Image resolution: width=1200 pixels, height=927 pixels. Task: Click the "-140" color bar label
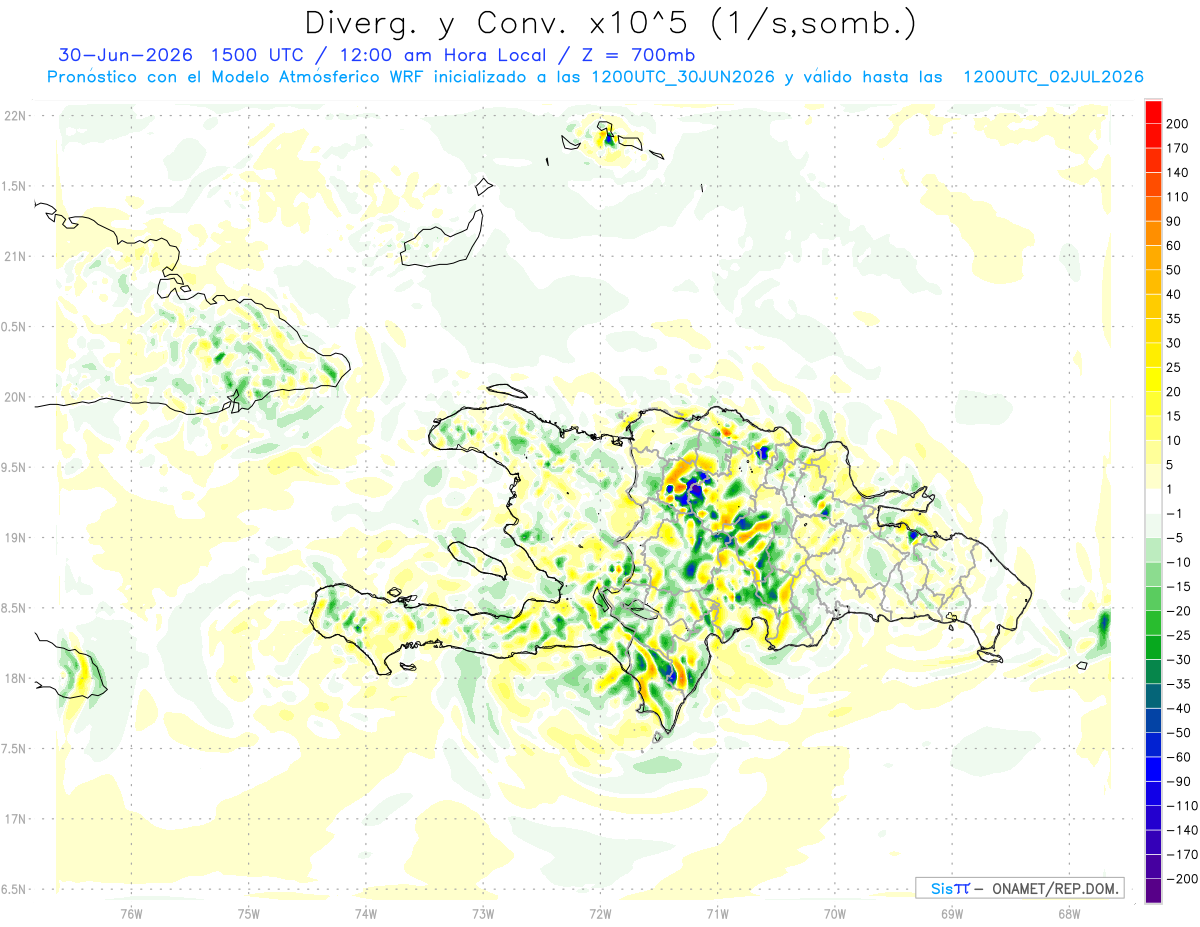click(1184, 830)
